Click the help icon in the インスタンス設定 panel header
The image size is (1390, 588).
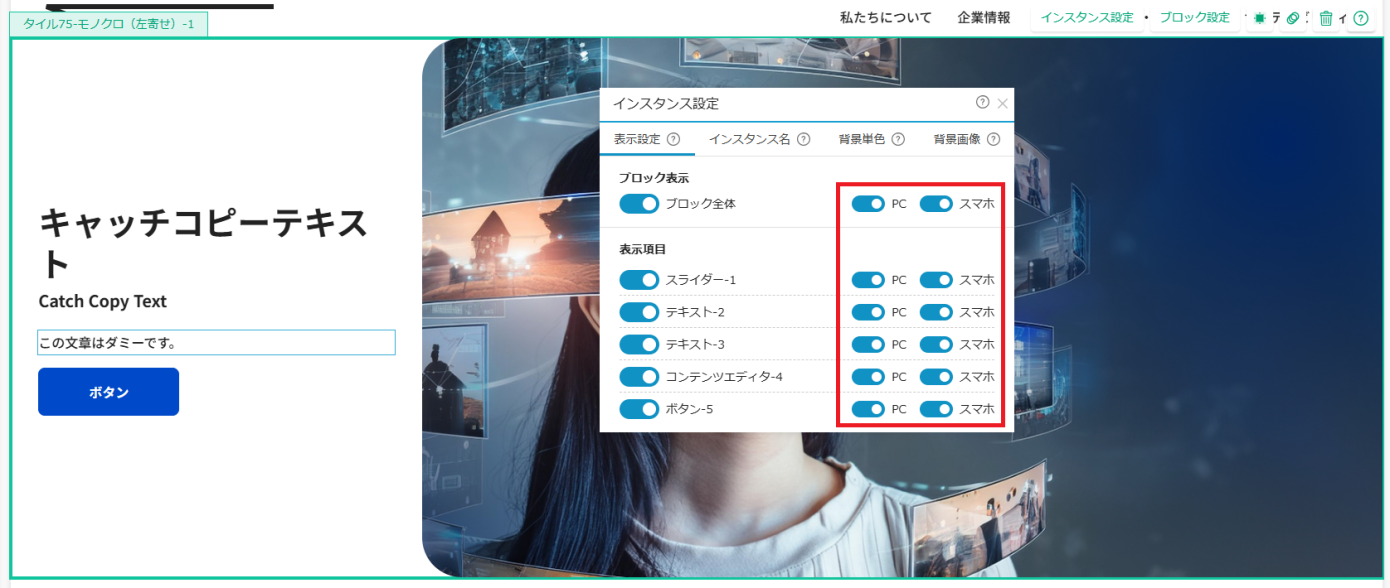click(982, 103)
